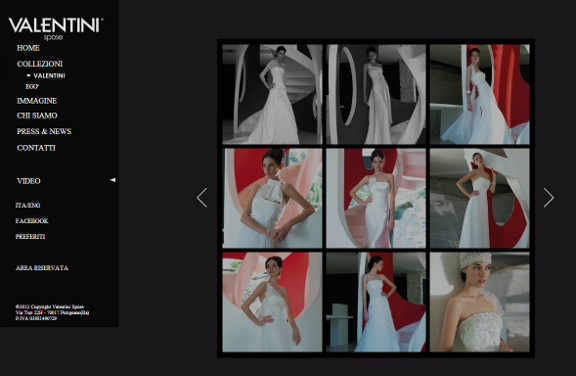
Task: Open the FACEBOOK link
Action: tap(32, 221)
